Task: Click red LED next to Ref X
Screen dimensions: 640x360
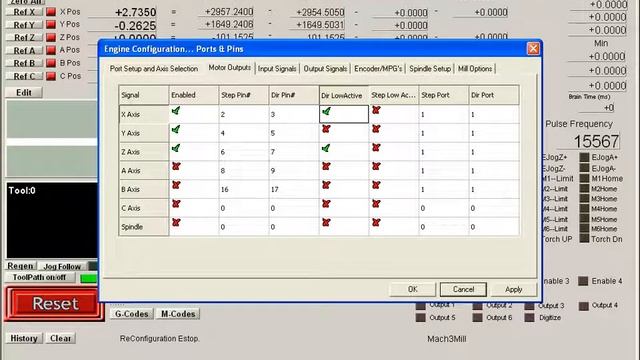Action: point(51,12)
